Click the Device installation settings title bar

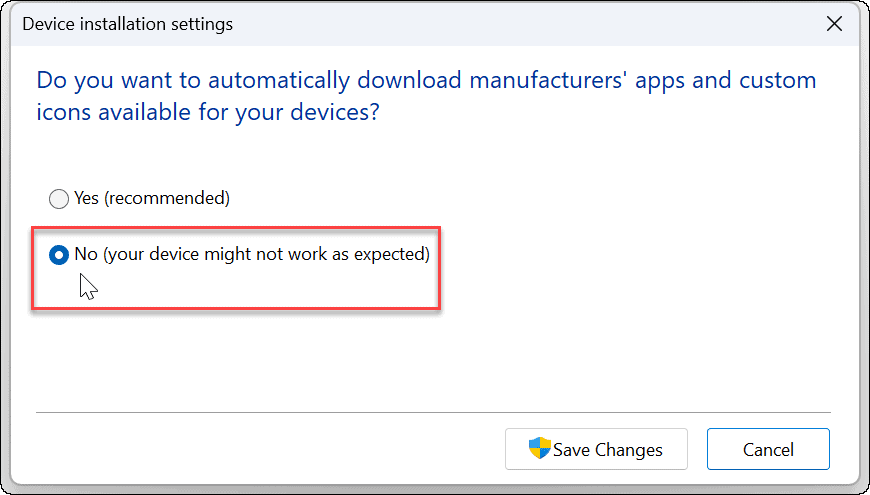click(411, 24)
